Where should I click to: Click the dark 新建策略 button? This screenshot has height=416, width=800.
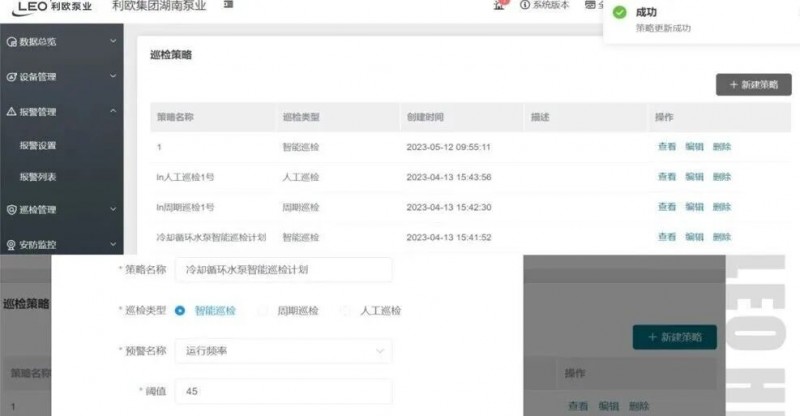pyautogui.click(x=753, y=85)
